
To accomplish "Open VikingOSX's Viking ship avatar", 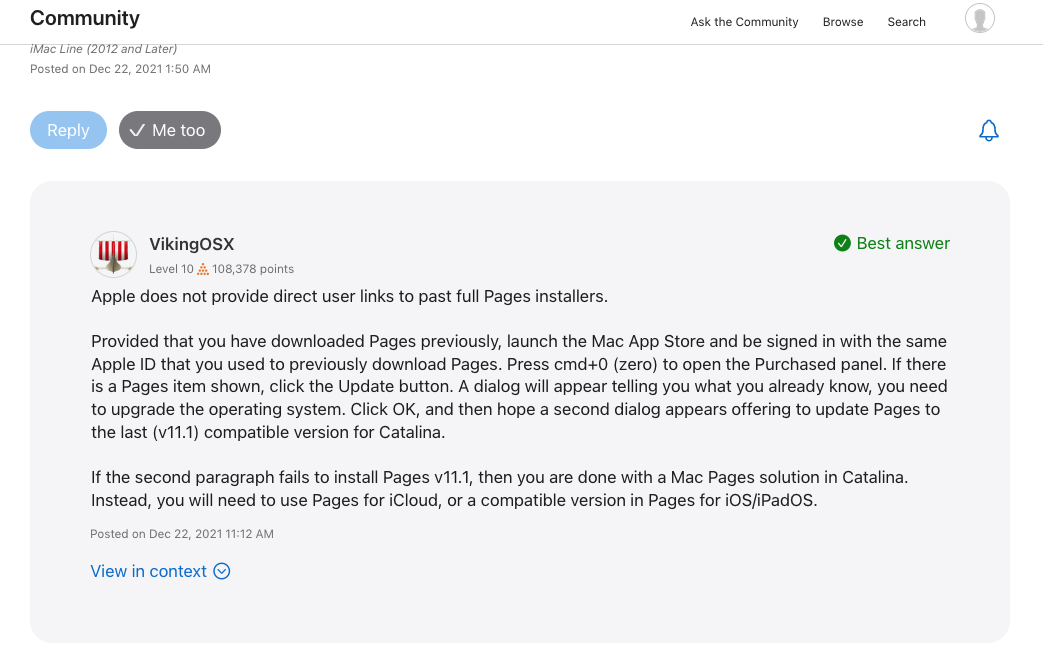I will tap(114, 254).
